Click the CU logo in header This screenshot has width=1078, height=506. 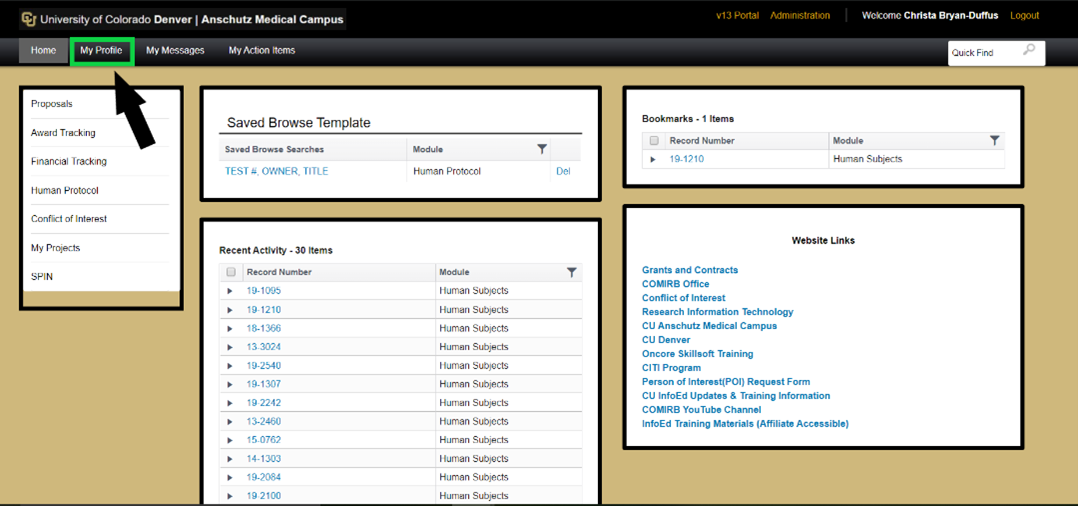pos(28,18)
